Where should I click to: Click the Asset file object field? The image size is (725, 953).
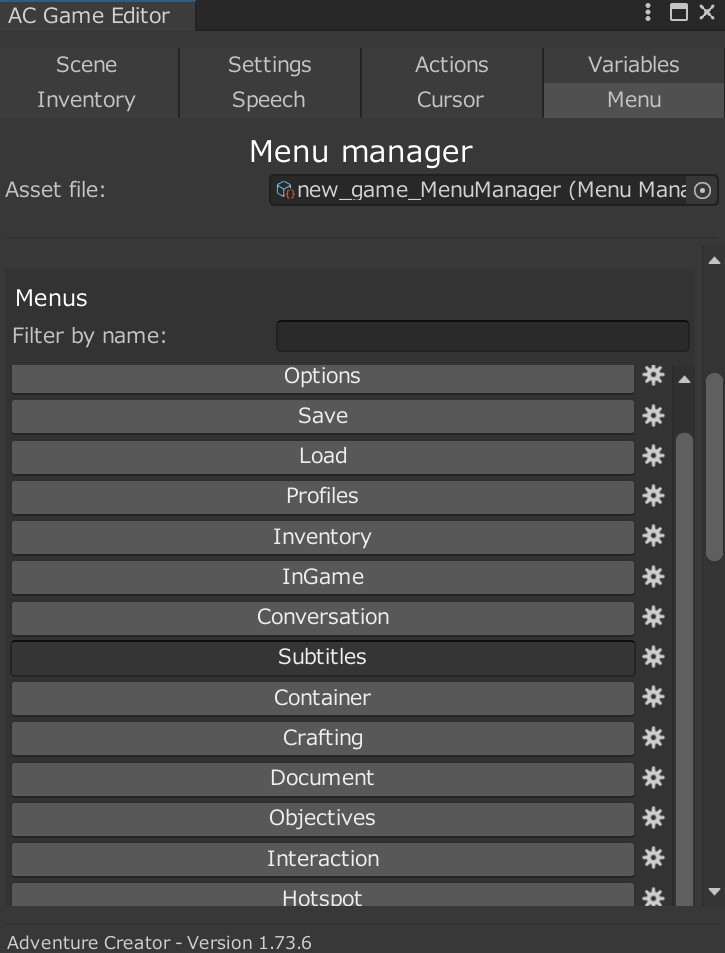[480, 191]
